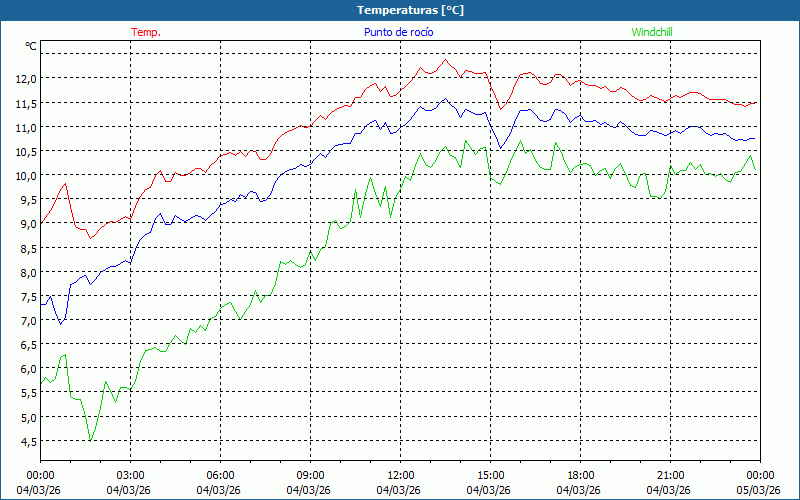This screenshot has height=500, width=800.
Task: Click the 12,0 y-axis value label
Action: tap(26, 79)
